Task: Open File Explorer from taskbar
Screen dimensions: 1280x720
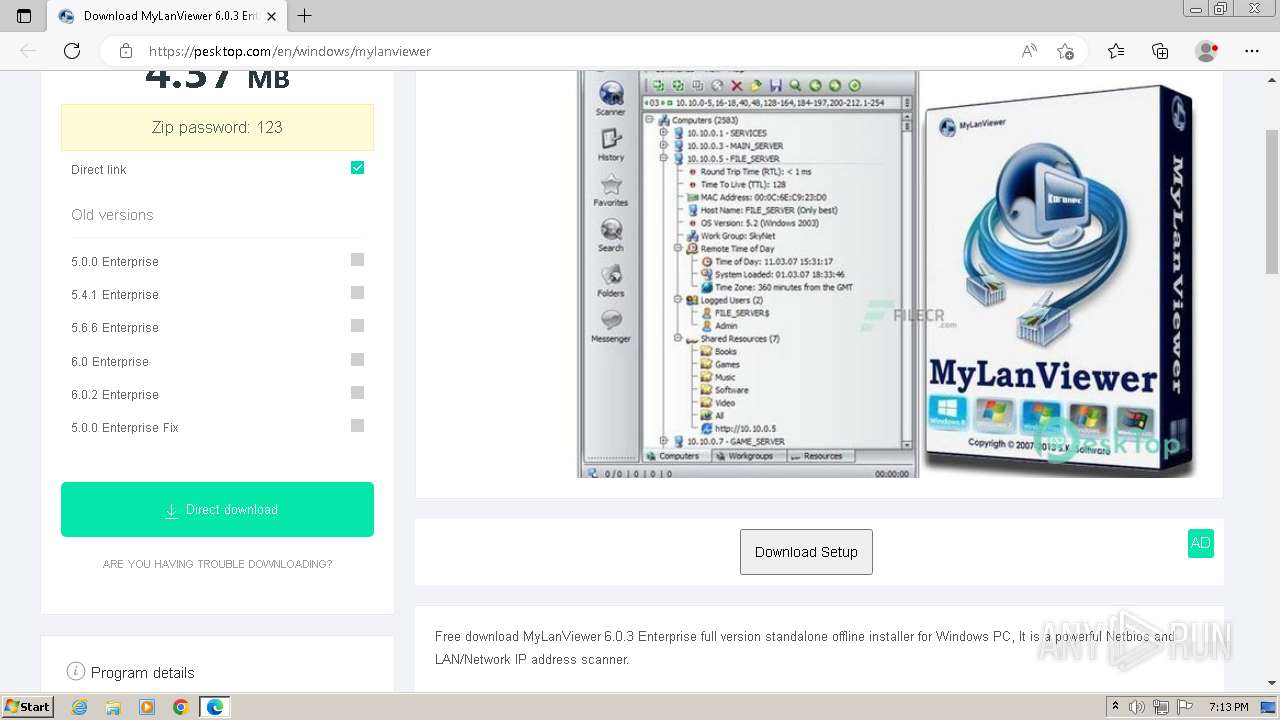Action: [x=113, y=707]
